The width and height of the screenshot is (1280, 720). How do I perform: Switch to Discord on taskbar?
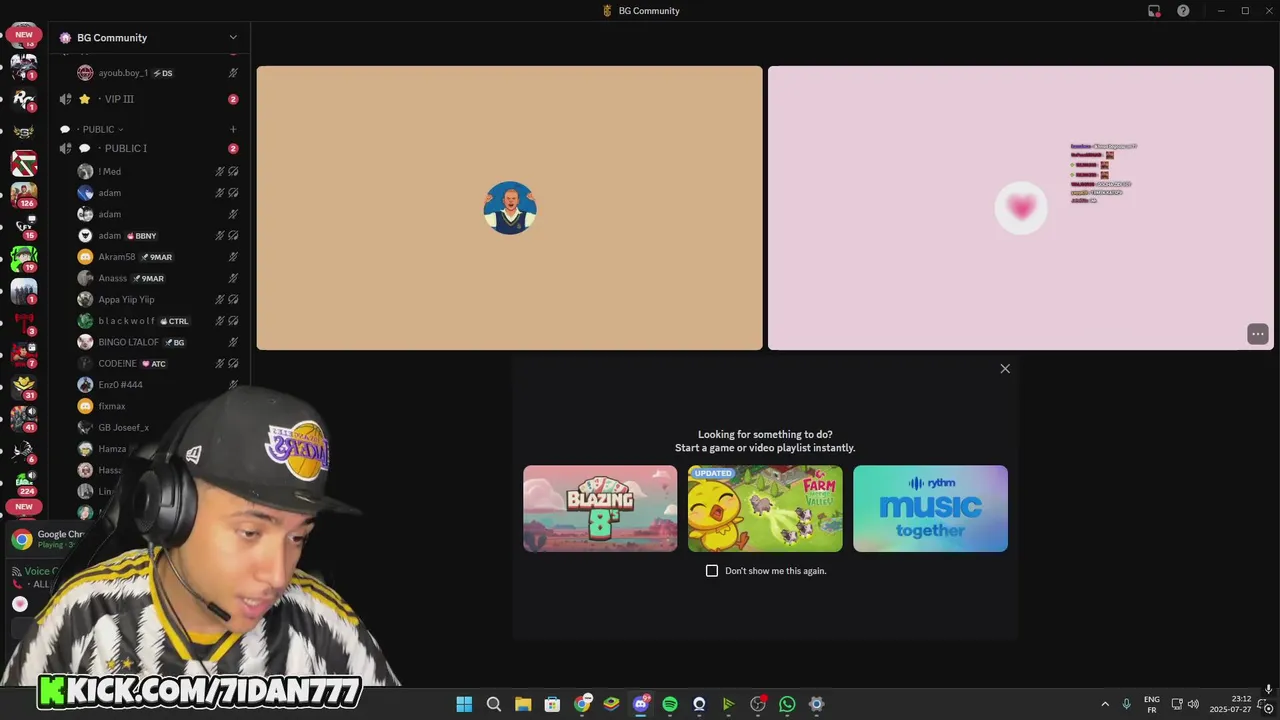[641, 704]
